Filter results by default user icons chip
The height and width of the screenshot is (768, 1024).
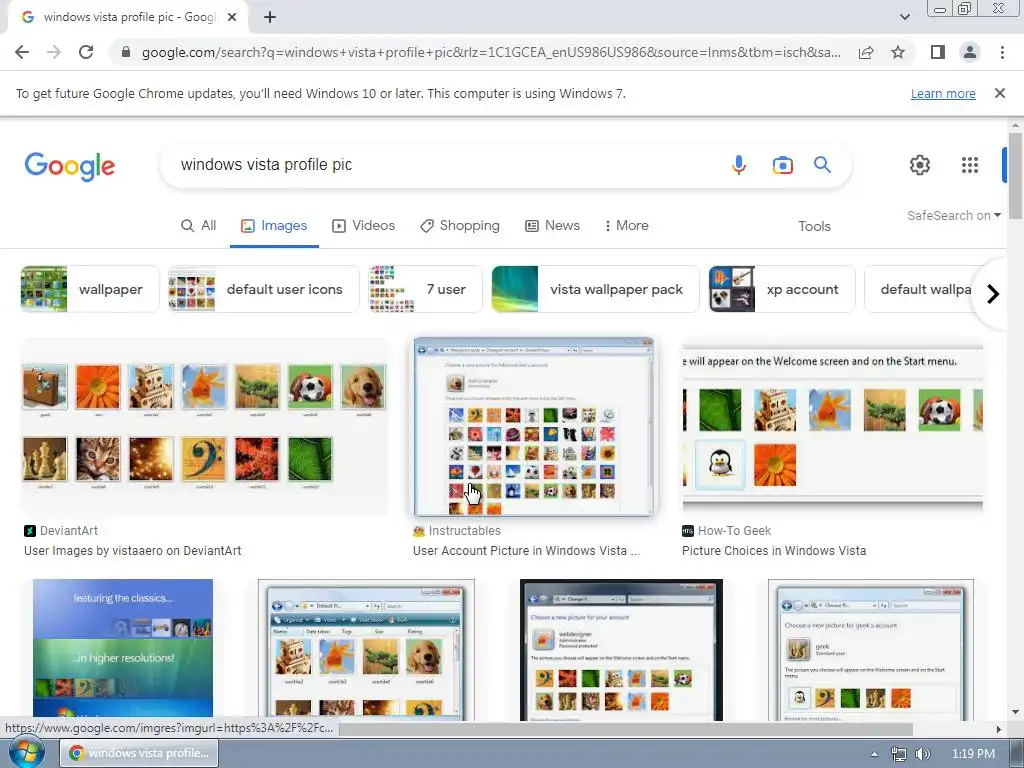coord(264,289)
